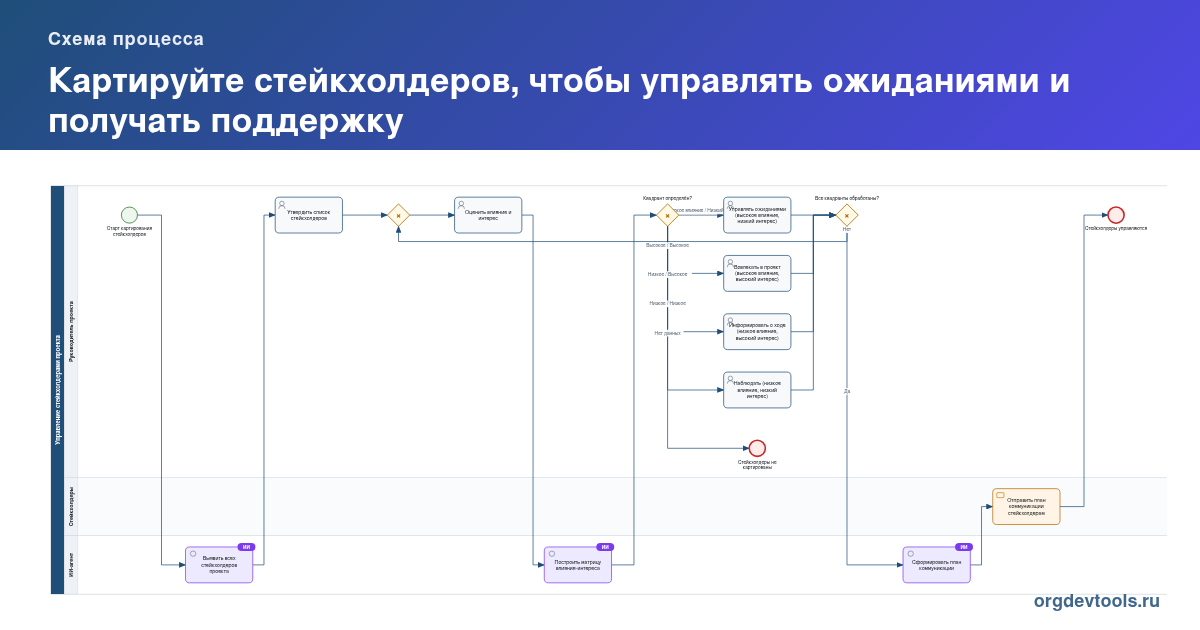Click the 'Нет' label under the gateway
Viewport: 1200px width, 630px height.
[x=847, y=229]
